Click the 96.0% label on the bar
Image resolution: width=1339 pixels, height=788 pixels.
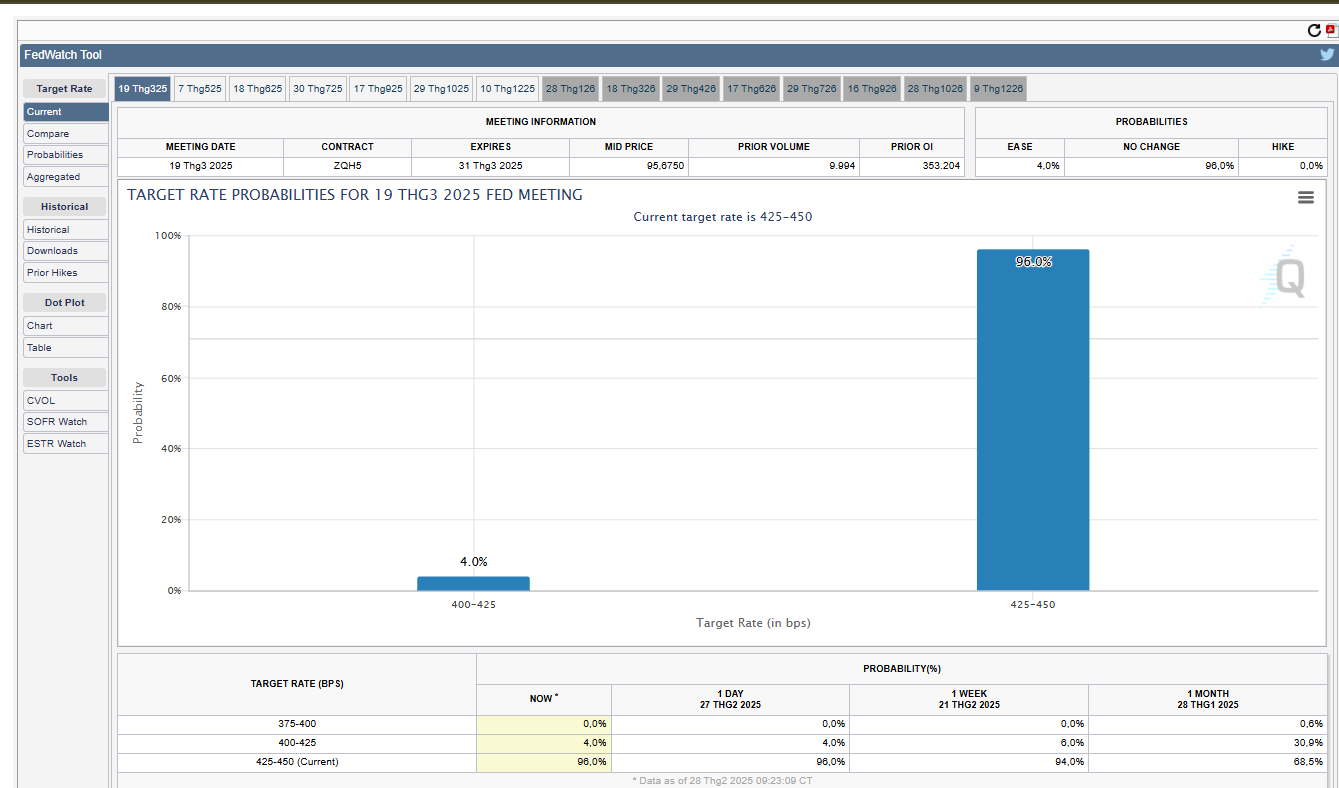(1033, 262)
